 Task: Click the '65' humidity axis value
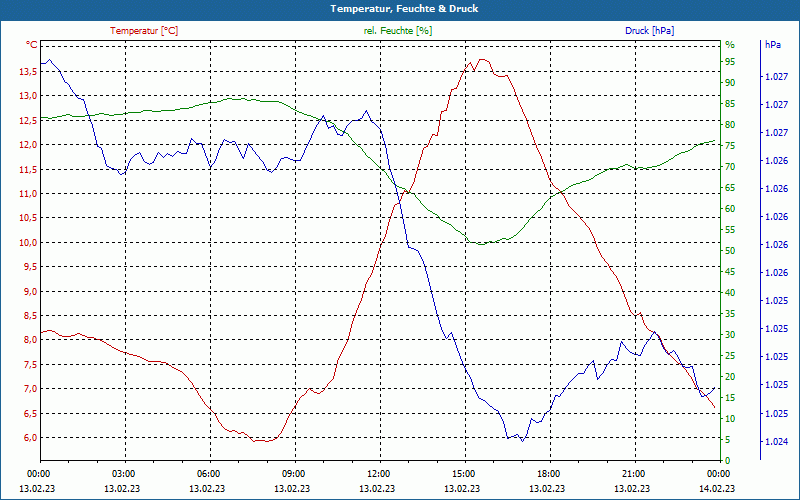(730, 188)
